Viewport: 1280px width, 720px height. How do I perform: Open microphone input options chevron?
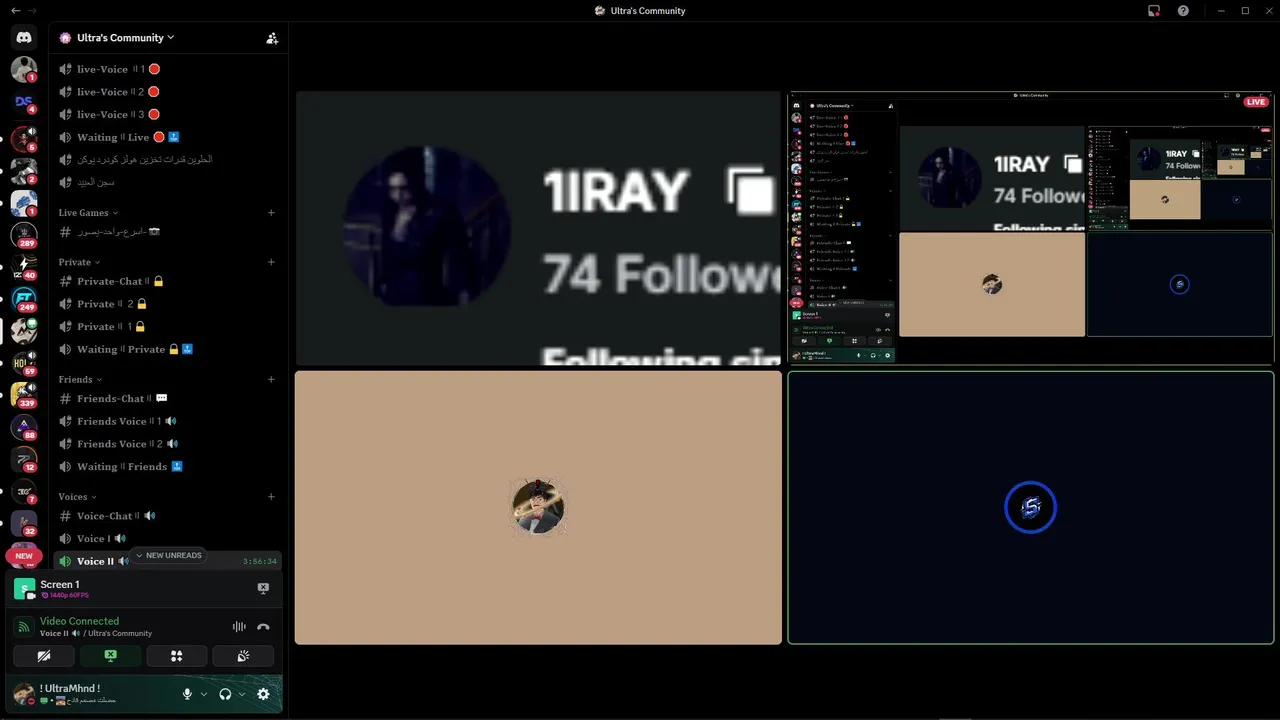click(204, 694)
